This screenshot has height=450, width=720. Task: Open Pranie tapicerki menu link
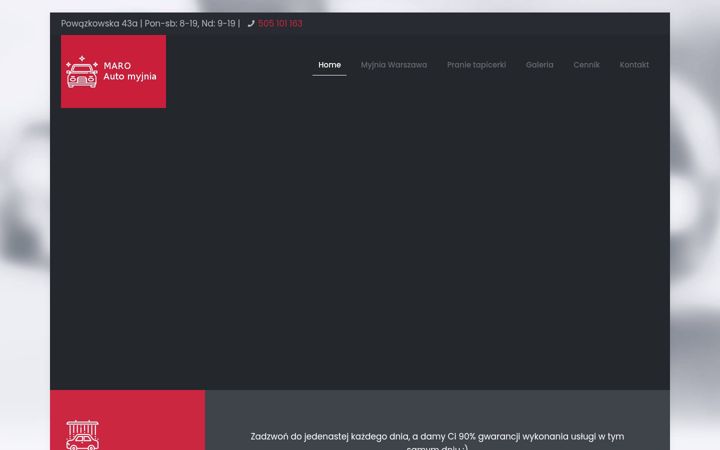476,65
